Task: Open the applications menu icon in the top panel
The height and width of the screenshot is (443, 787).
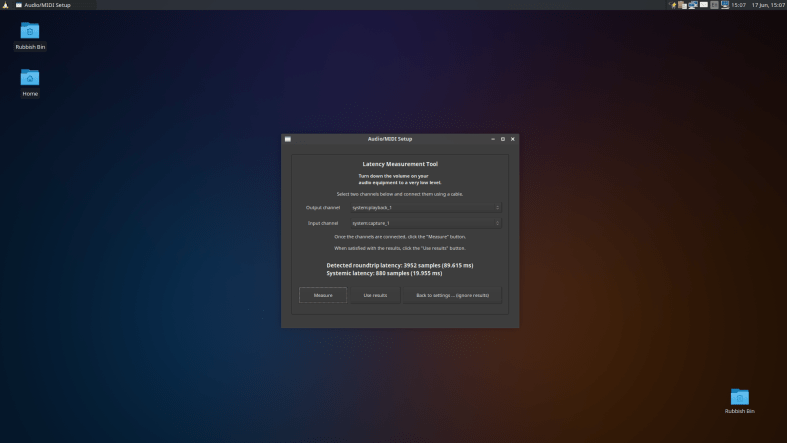Action: 6,5
